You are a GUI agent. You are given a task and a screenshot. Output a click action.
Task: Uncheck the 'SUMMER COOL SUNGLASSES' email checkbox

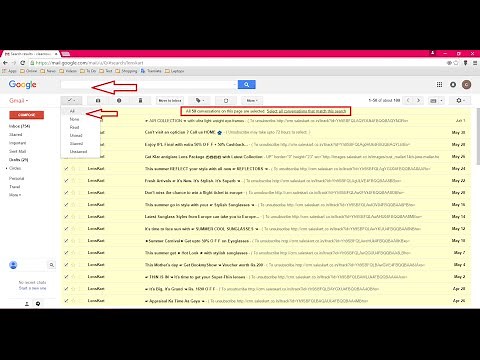point(66,229)
